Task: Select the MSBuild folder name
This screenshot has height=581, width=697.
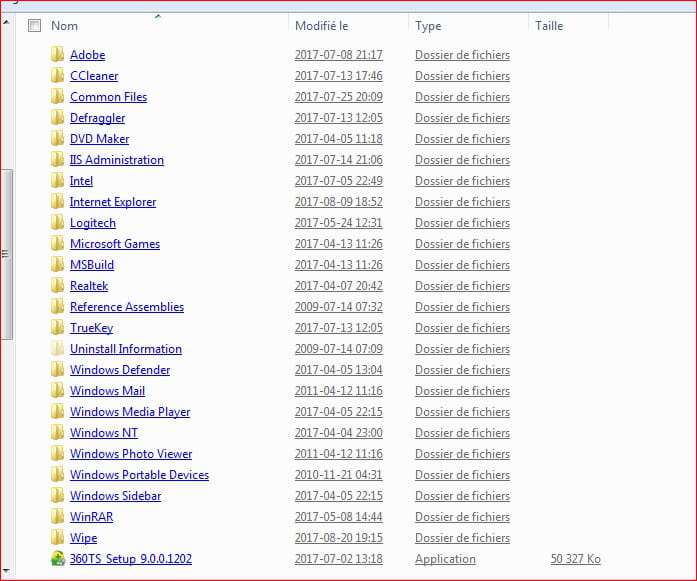Action: pyautogui.click(x=92, y=264)
